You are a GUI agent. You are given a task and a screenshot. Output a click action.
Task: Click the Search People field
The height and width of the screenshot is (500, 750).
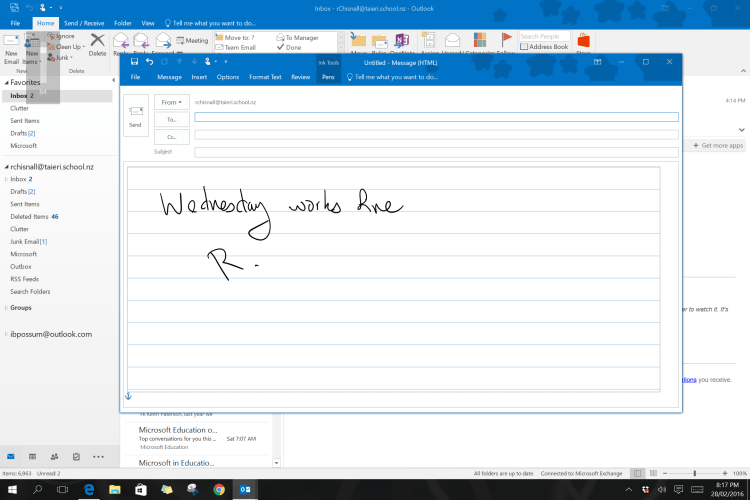545,36
